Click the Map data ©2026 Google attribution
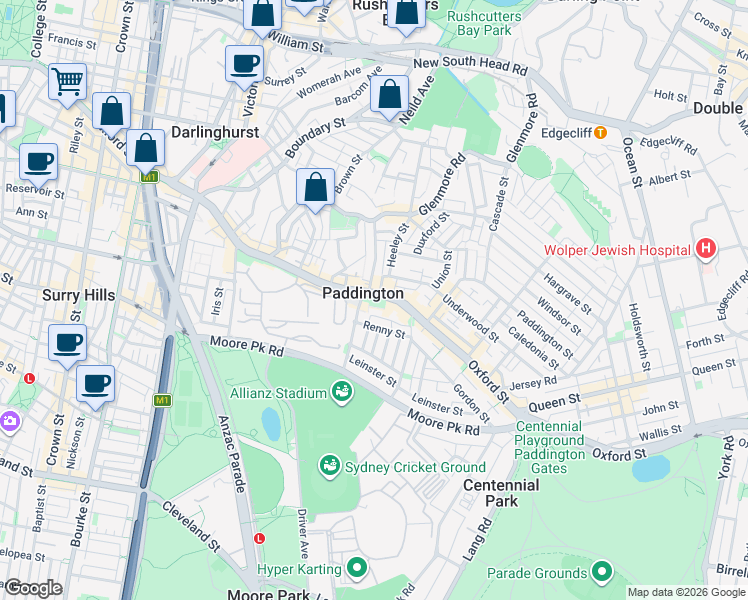Image resolution: width=748 pixels, height=600 pixels. coord(687,592)
